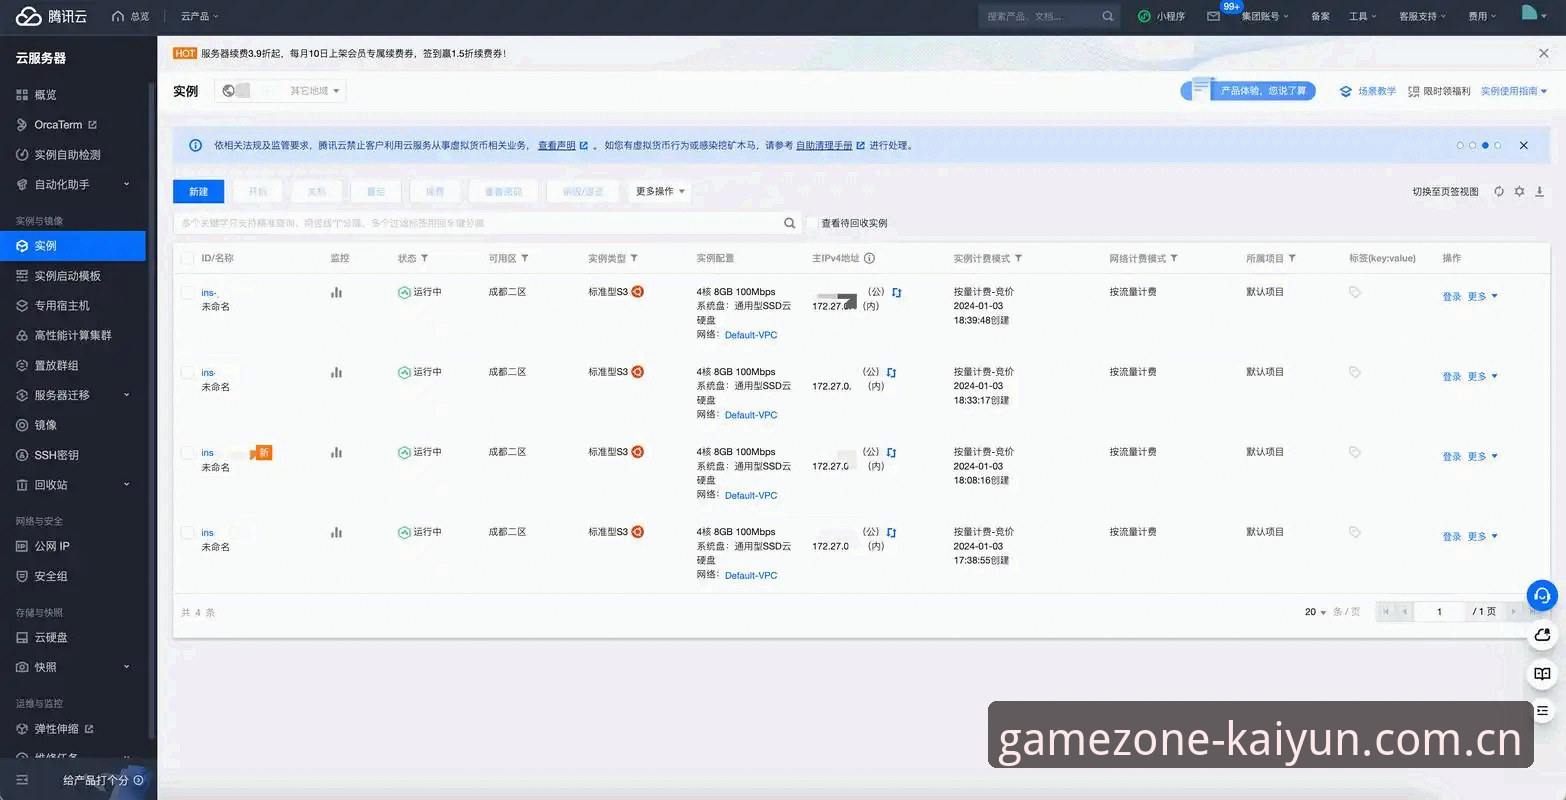Edit tag icon for 17:38:55 instance
The width and height of the screenshot is (1566, 800).
tap(1355, 532)
